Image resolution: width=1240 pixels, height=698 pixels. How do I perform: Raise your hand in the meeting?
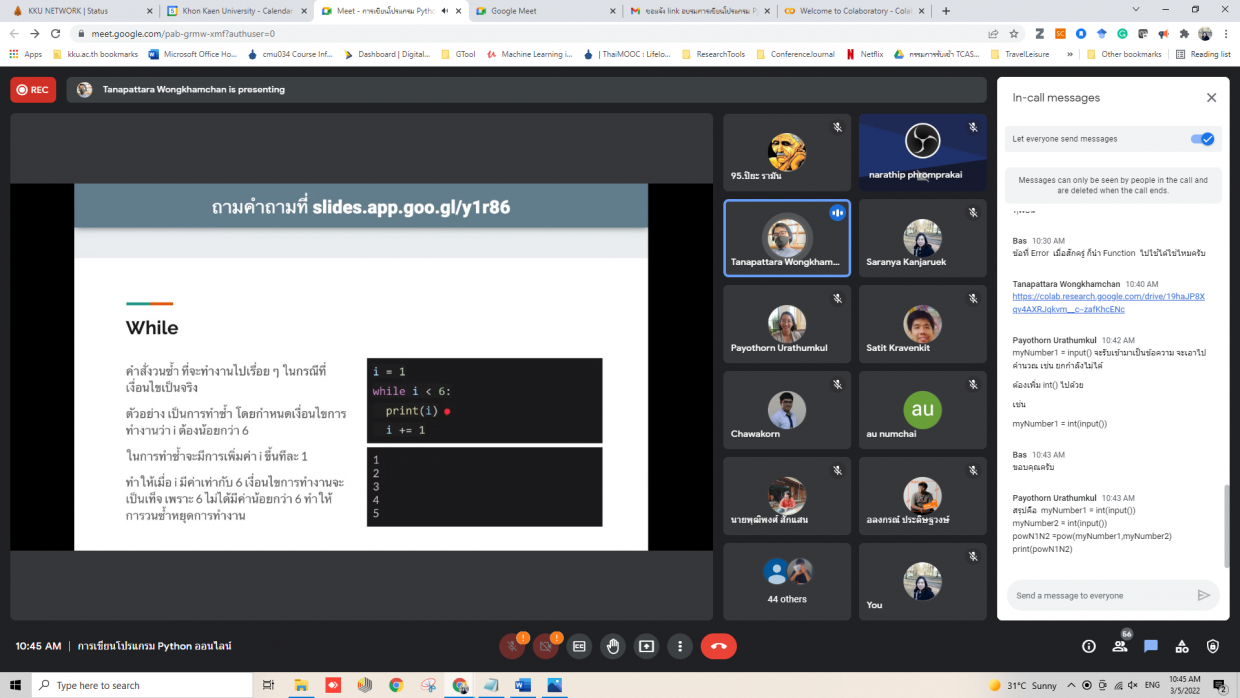(613, 646)
